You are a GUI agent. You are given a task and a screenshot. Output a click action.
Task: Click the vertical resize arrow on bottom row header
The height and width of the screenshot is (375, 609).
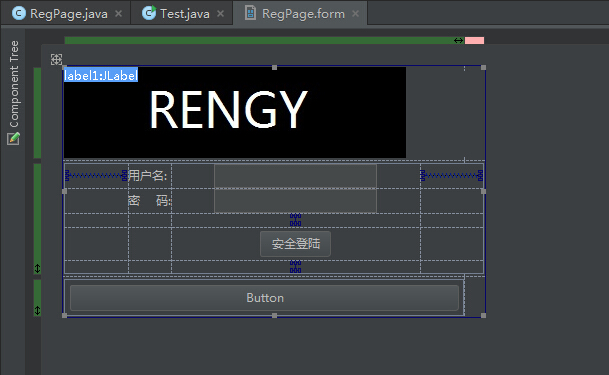(x=37, y=310)
